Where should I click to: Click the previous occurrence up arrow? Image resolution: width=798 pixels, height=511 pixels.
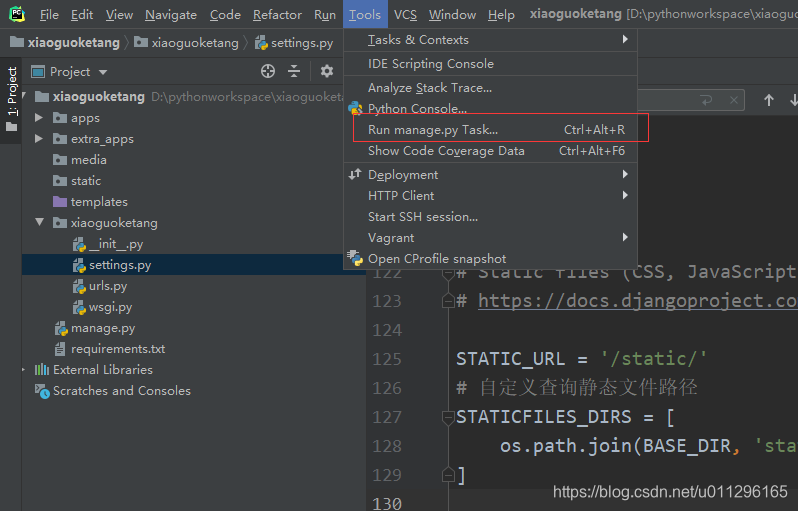click(x=768, y=100)
